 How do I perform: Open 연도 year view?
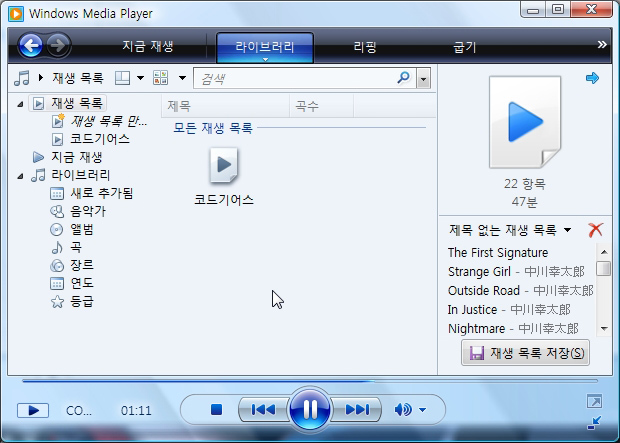tap(72, 283)
